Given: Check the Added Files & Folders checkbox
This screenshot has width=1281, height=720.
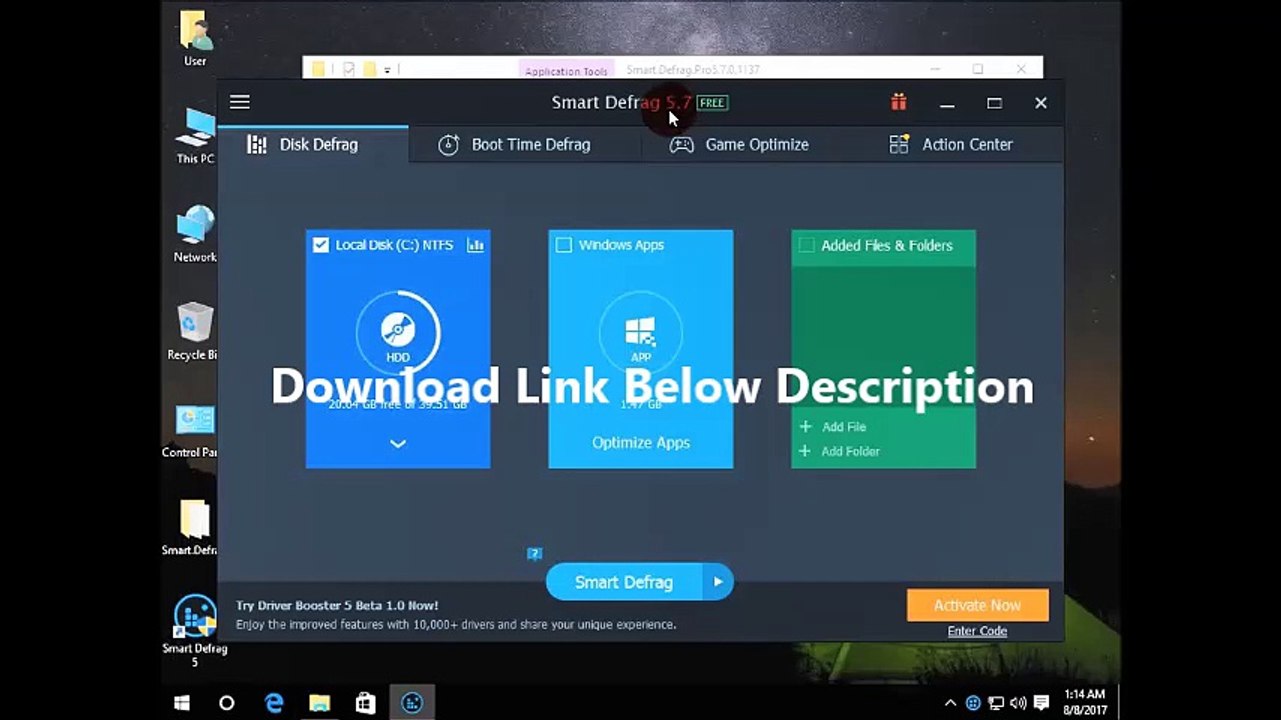Looking at the screenshot, I should pyautogui.click(x=807, y=245).
